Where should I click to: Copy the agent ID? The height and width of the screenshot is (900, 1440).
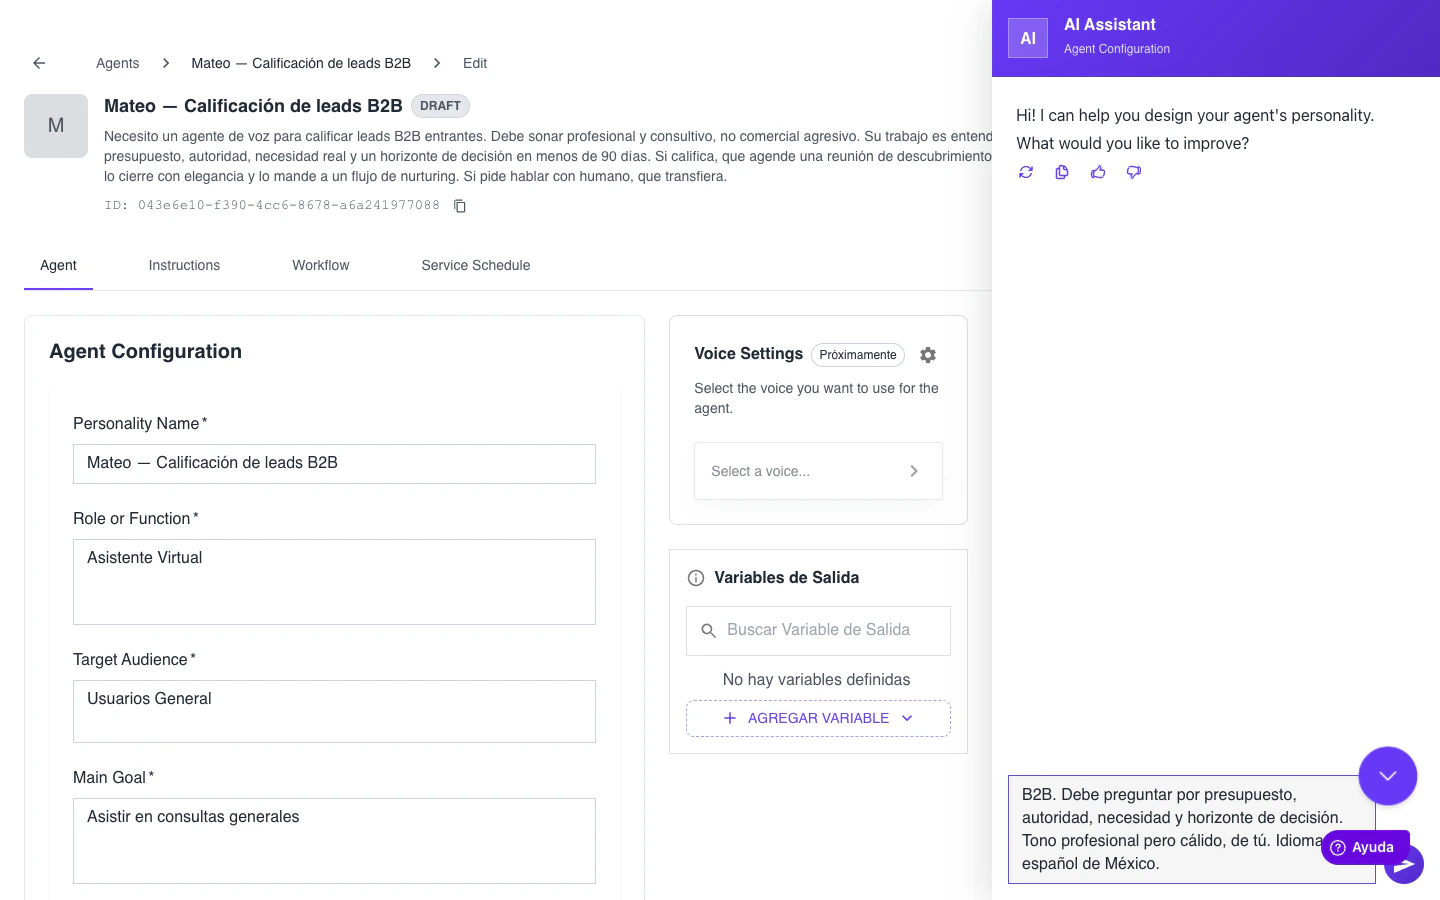[x=459, y=206]
